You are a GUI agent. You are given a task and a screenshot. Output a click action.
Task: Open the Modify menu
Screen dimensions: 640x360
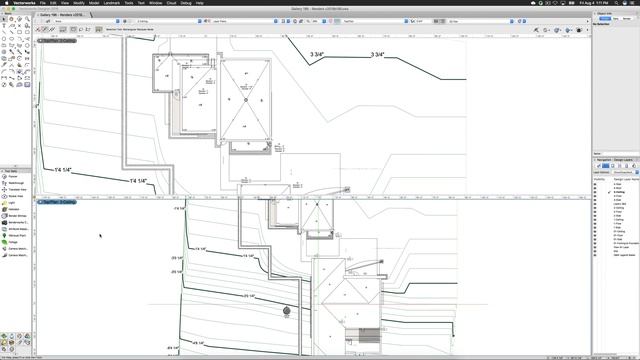(x=78, y=3)
